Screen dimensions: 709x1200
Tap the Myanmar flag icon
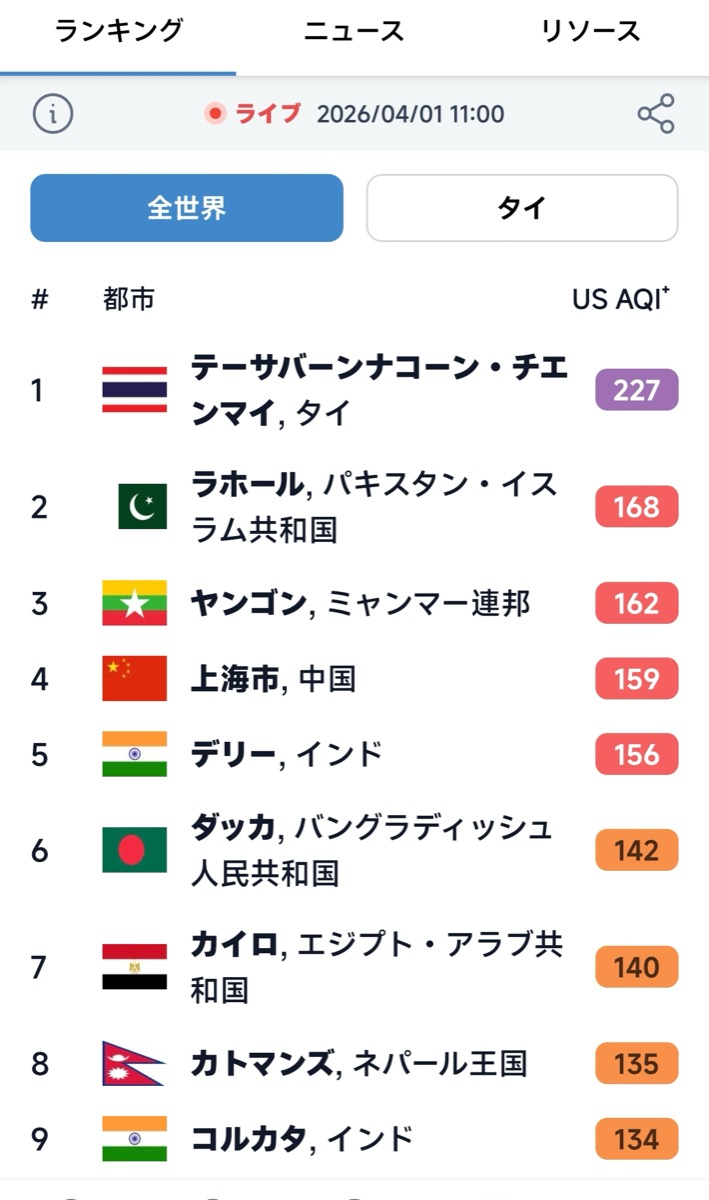[x=134, y=604]
